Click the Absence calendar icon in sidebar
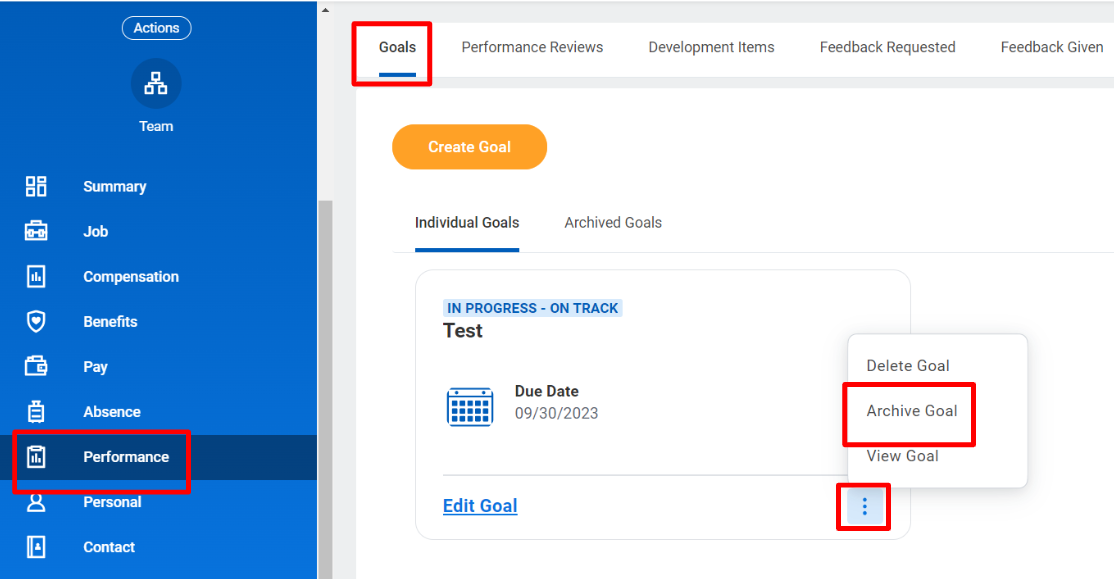The height and width of the screenshot is (579, 1114). tap(36, 411)
